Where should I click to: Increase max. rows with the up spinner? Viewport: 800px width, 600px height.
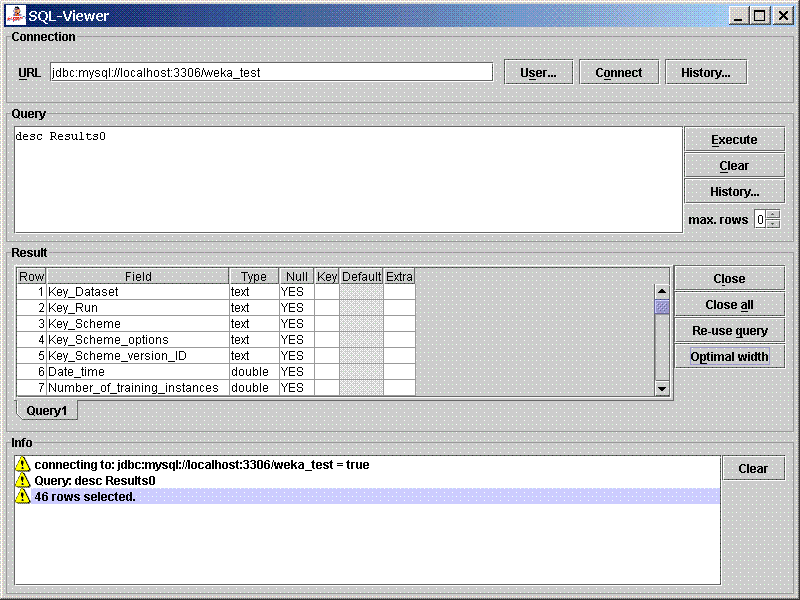coord(773,215)
